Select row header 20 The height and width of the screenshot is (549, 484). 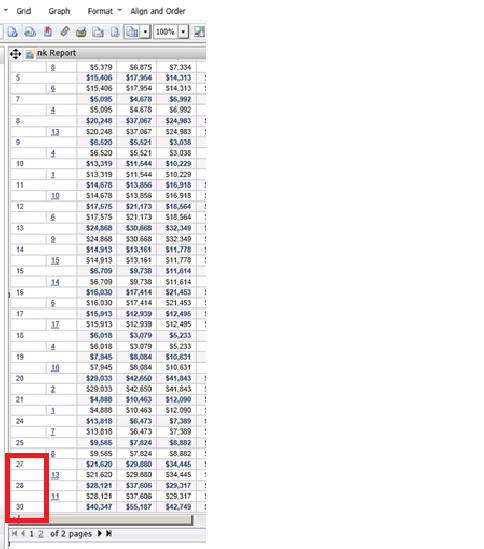tap(20, 378)
